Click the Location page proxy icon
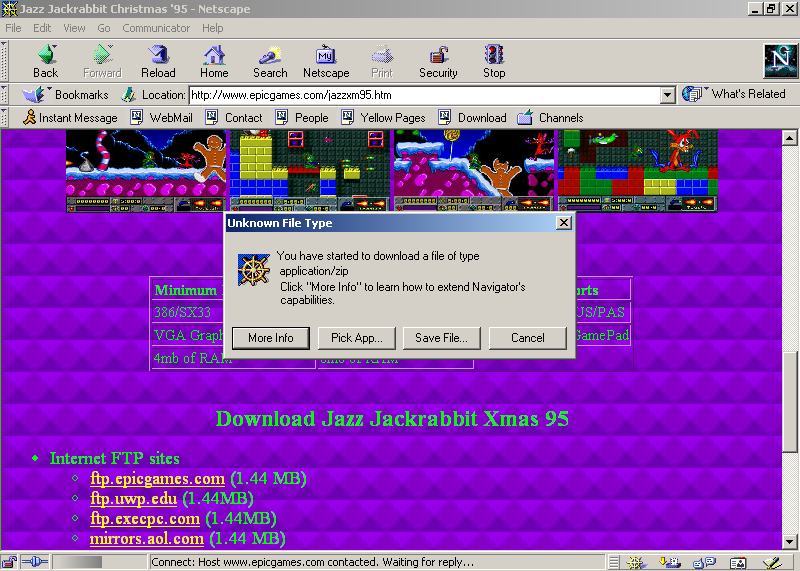 click(x=129, y=95)
